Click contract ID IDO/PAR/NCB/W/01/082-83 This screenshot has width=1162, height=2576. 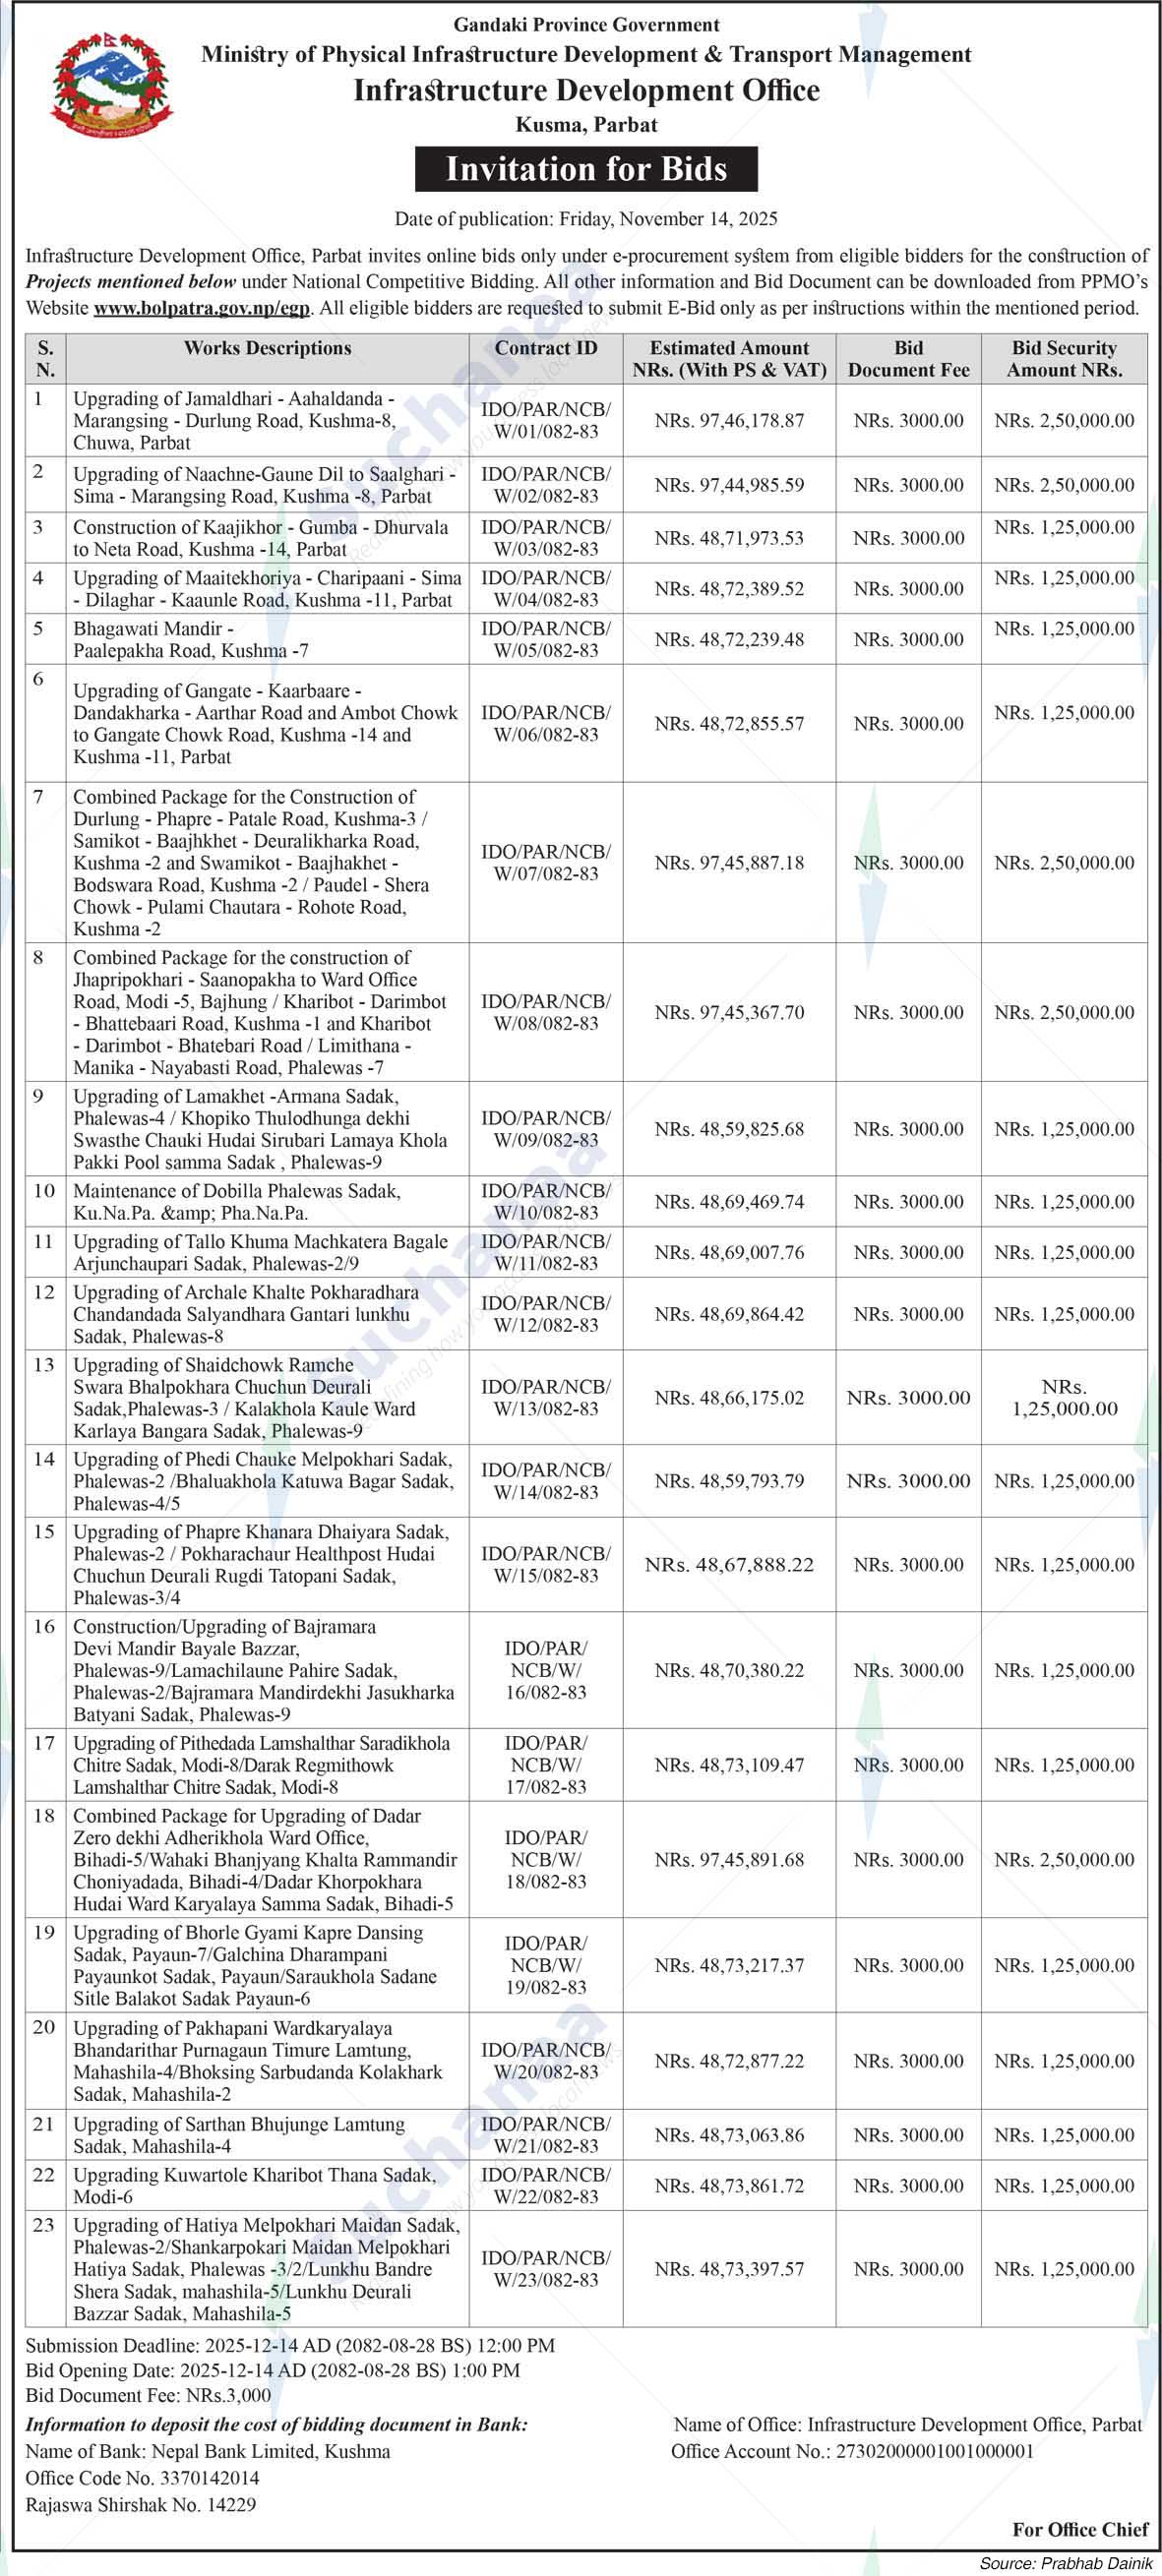coord(545,421)
